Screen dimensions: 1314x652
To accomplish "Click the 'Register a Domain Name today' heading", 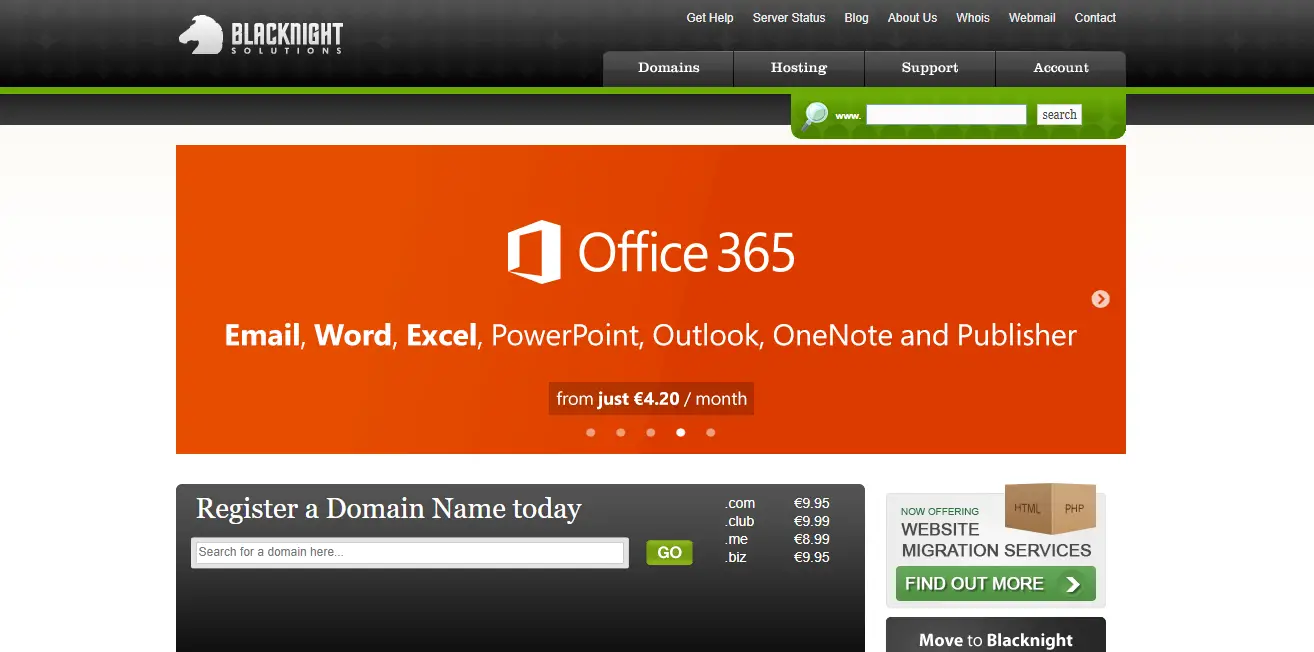I will tap(389, 509).
